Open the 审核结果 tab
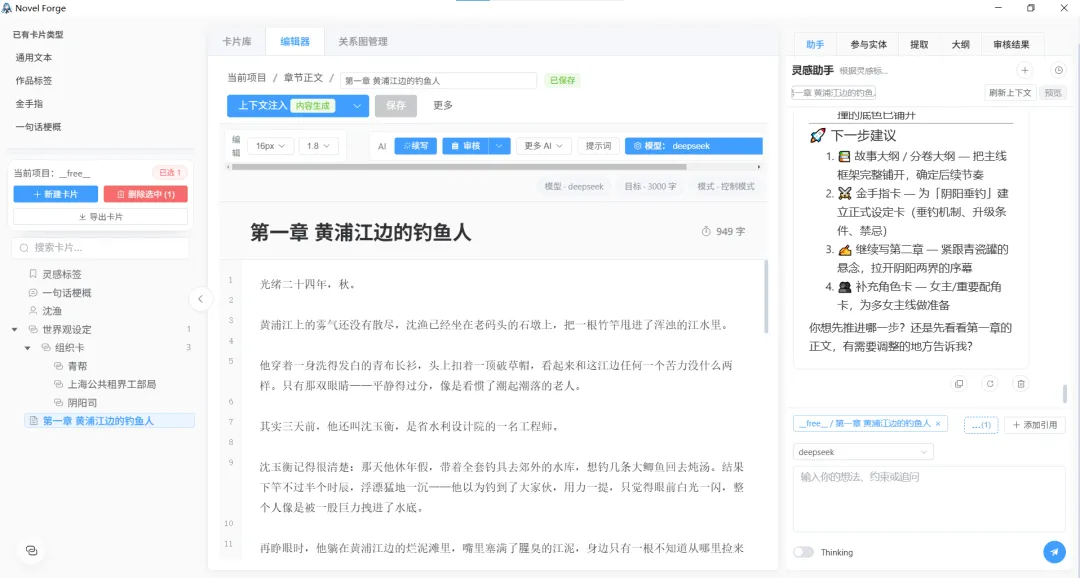1080x578 pixels. point(1011,44)
